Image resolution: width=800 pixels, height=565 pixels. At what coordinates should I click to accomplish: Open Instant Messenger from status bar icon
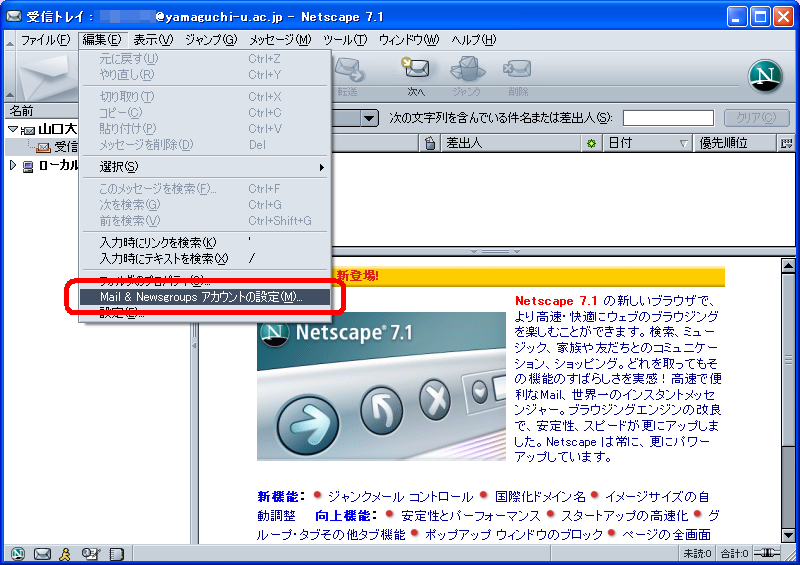tap(65, 553)
